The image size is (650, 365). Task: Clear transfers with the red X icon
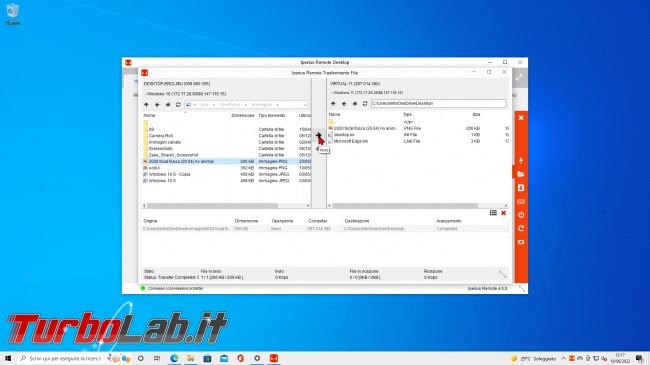click(503, 213)
